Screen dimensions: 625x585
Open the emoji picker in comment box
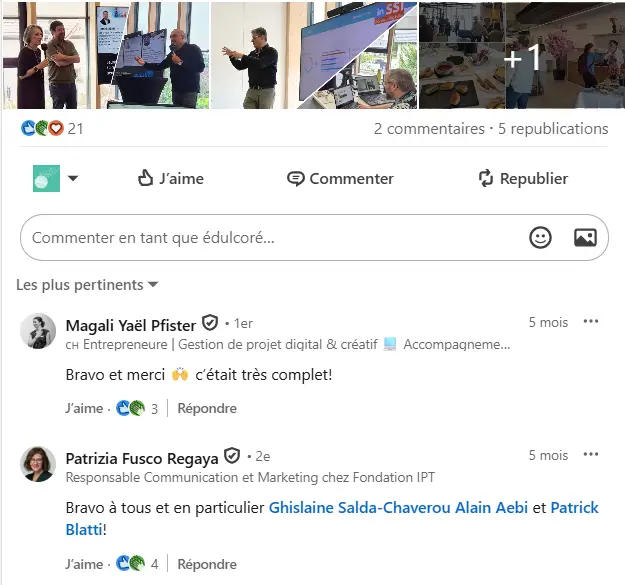click(540, 238)
